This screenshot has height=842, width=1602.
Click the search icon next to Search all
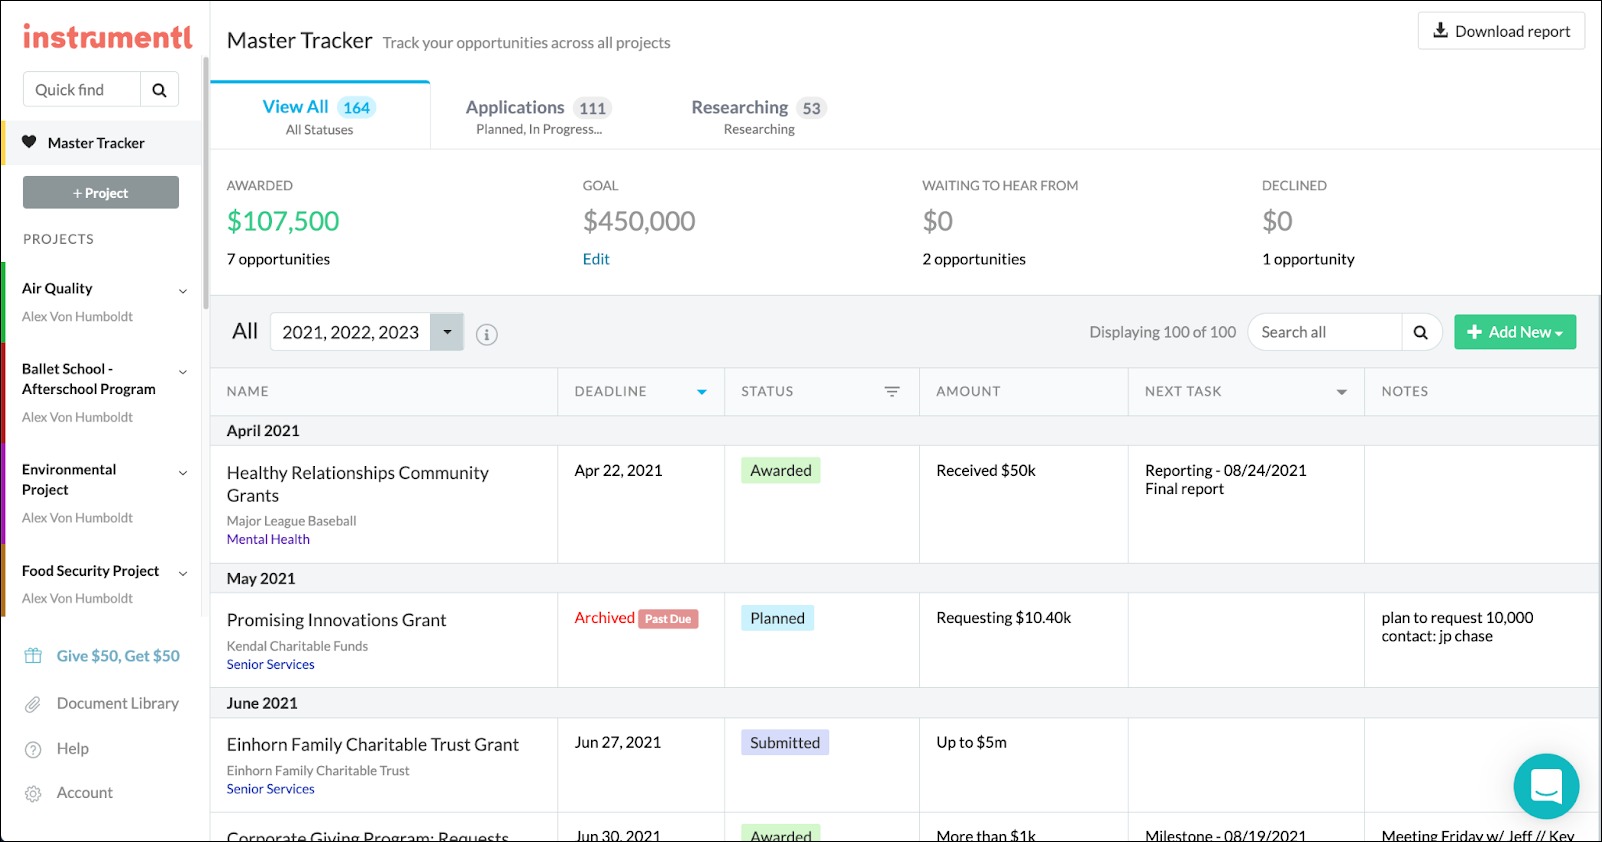pos(1420,332)
